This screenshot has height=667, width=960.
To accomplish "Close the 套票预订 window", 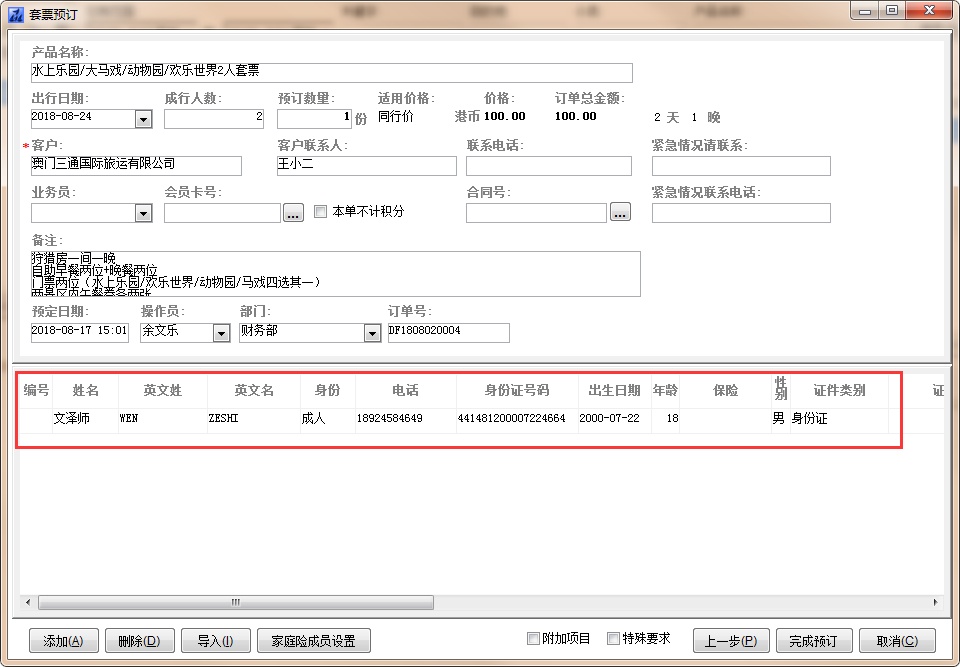I will pyautogui.click(x=929, y=11).
